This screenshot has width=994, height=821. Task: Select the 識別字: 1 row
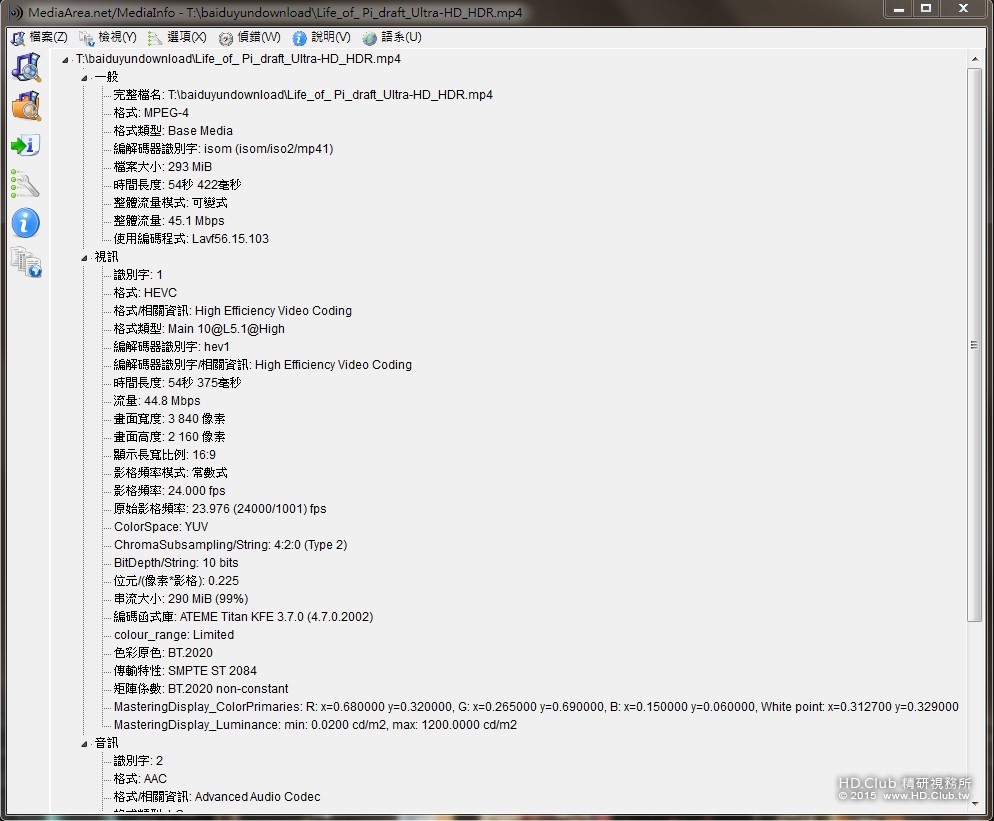tap(138, 275)
